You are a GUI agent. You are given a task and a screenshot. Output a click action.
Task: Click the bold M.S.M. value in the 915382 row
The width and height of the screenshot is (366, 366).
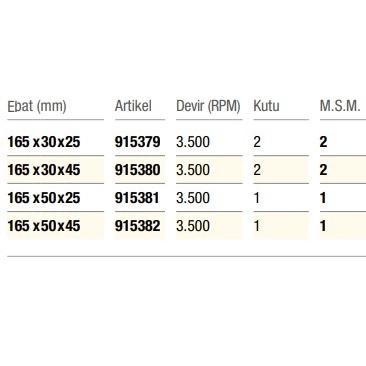323,226
